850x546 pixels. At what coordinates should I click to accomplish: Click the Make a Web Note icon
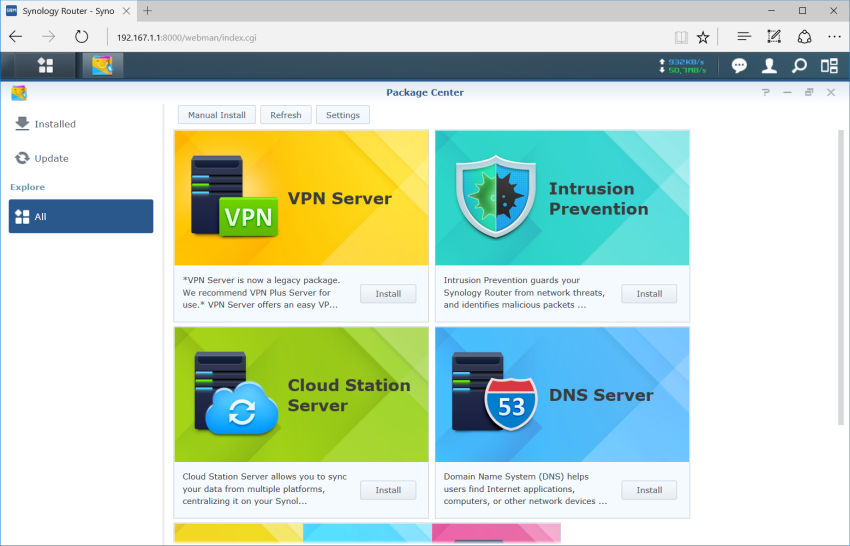[774, 36]
